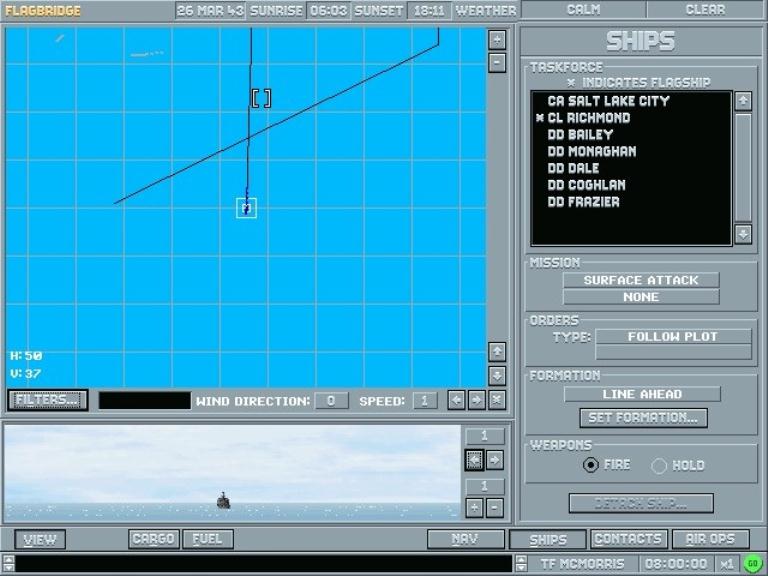Click right arrow button in ship view panel
The width and height of the screenshot is (768, 576).
[x=495, y=459]
